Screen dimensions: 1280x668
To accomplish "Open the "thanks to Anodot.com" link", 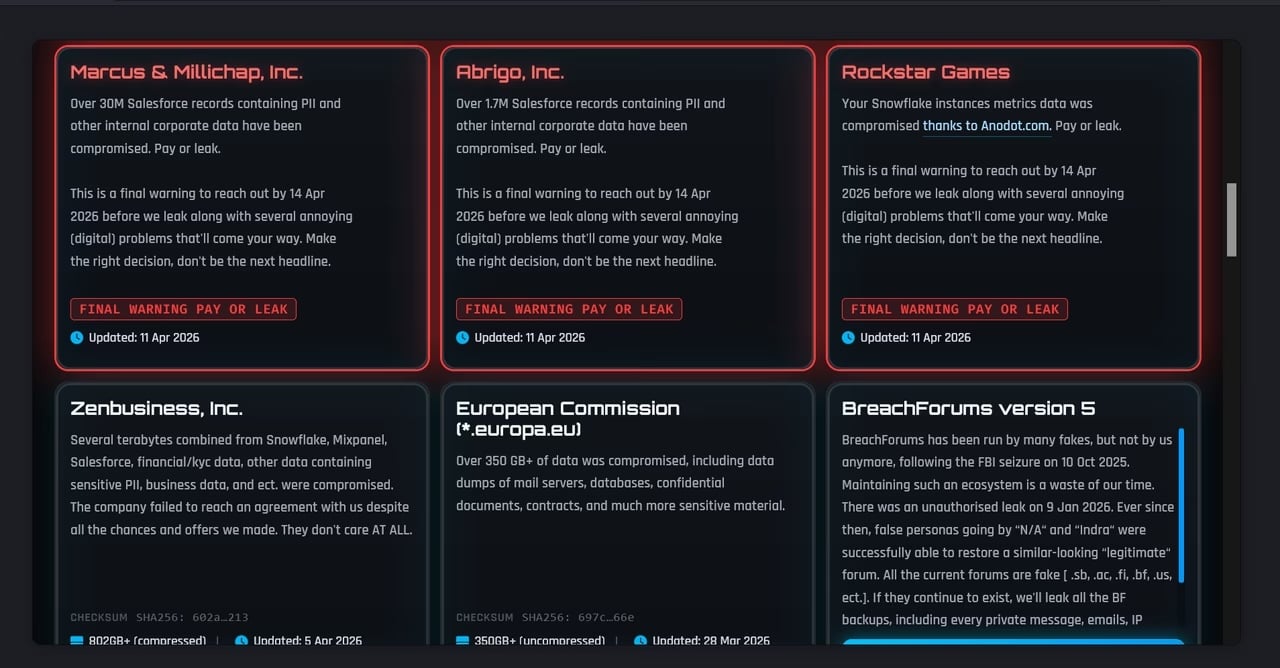I will tap(986, 126).
